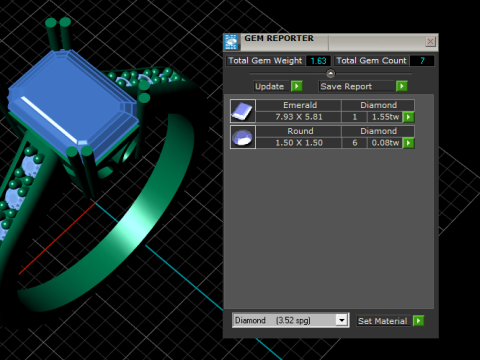Viewport: 480px width, 360px height.
Task: Close the Gem Reporter window
Action: pos(430,42)
